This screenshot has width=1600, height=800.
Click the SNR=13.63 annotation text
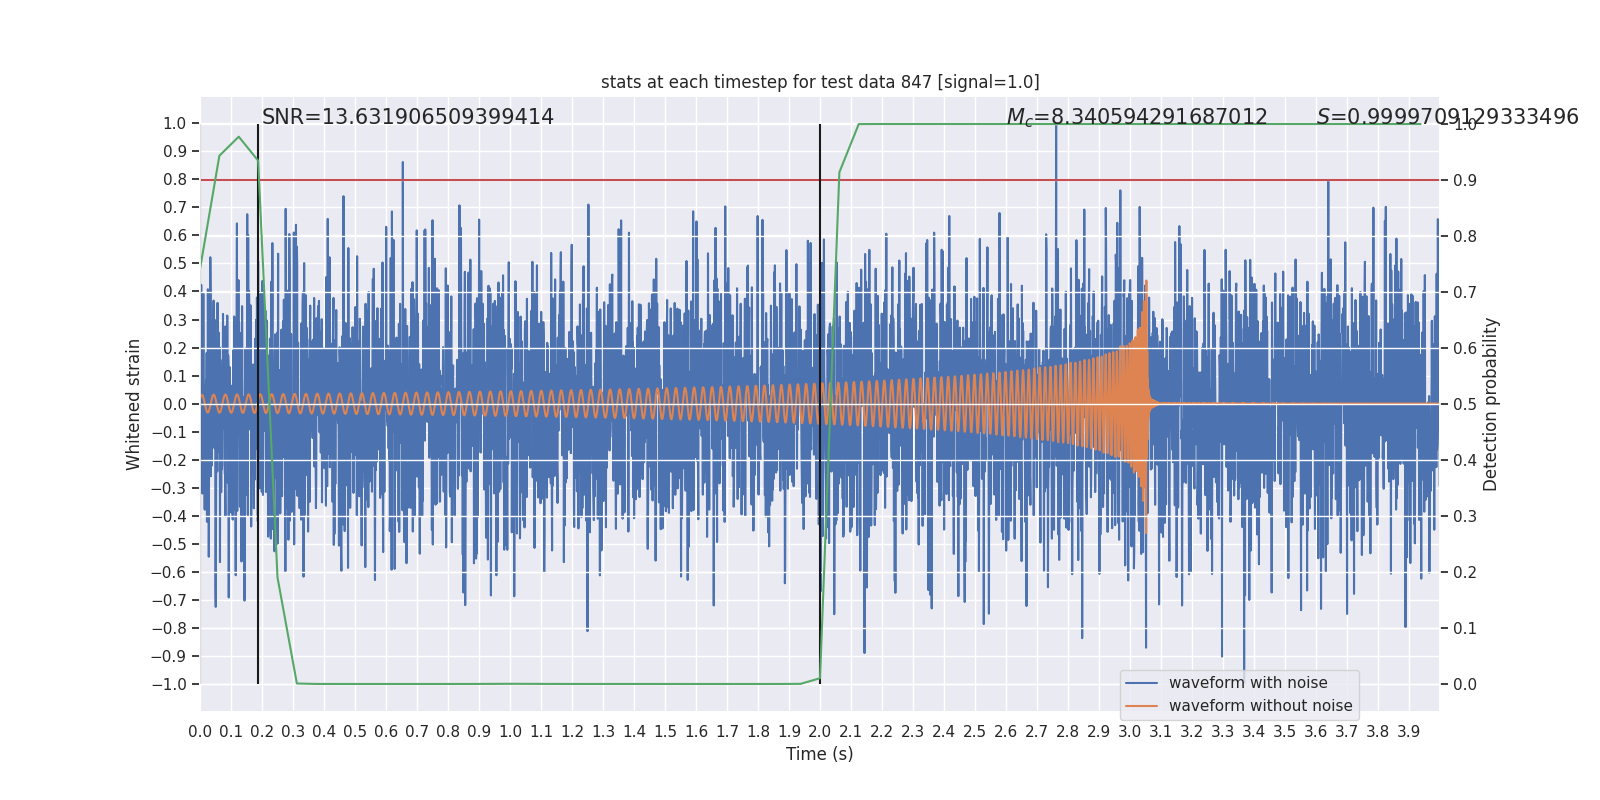coord(408,117)
